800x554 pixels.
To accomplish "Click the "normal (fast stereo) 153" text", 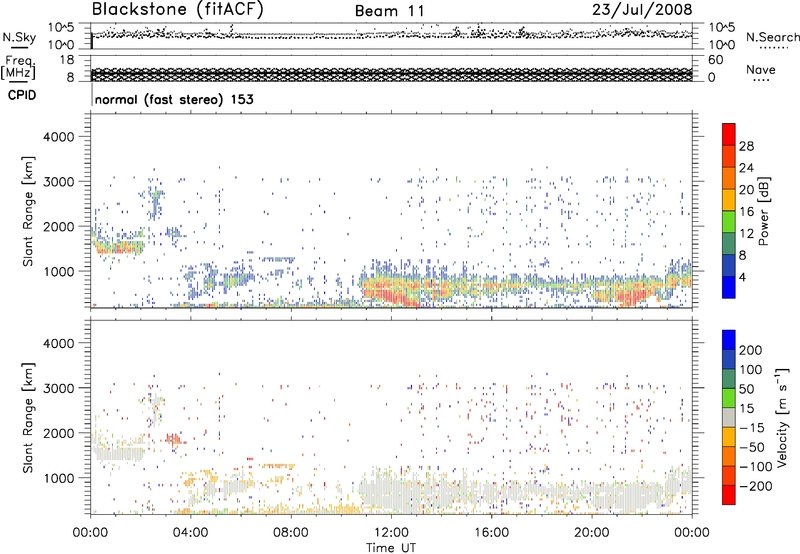I will (x=174, y=100).
